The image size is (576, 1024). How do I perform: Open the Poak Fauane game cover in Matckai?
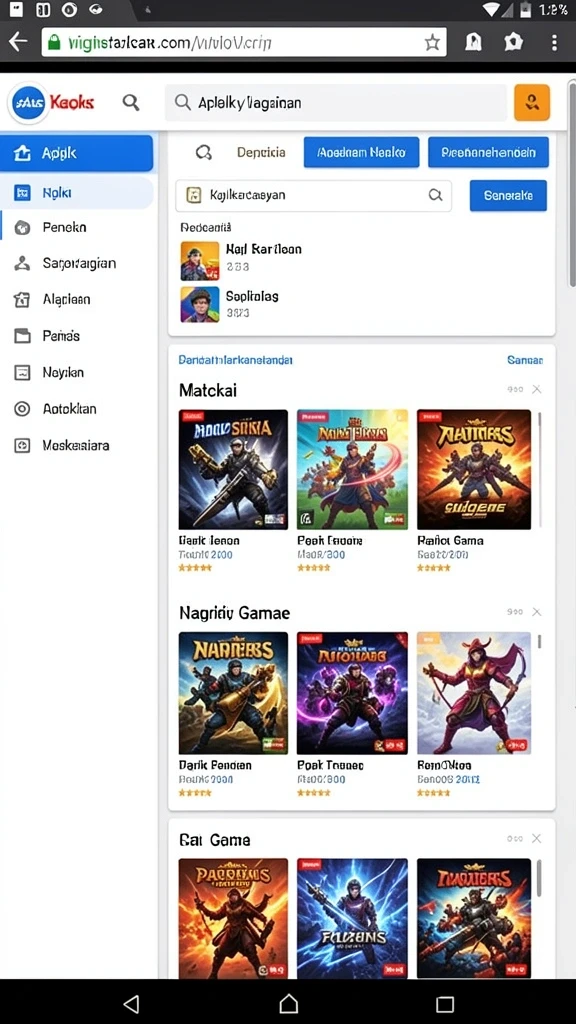[353, 470]
